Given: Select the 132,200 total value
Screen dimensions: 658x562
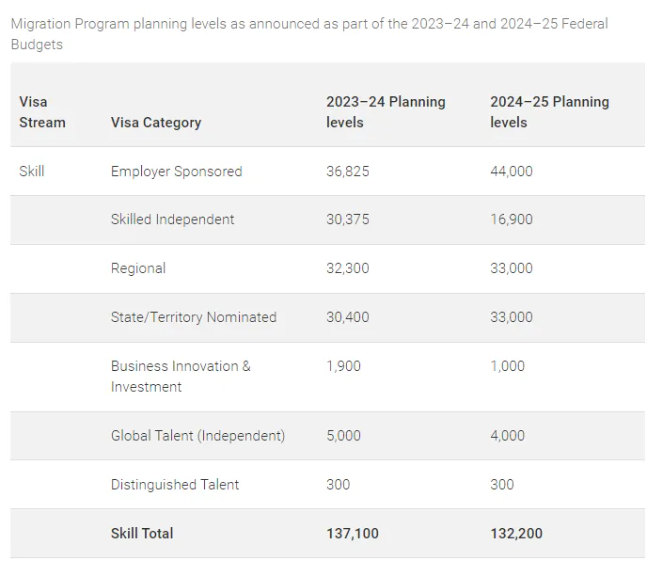Looking at the screenshot, I should [516, 533].
